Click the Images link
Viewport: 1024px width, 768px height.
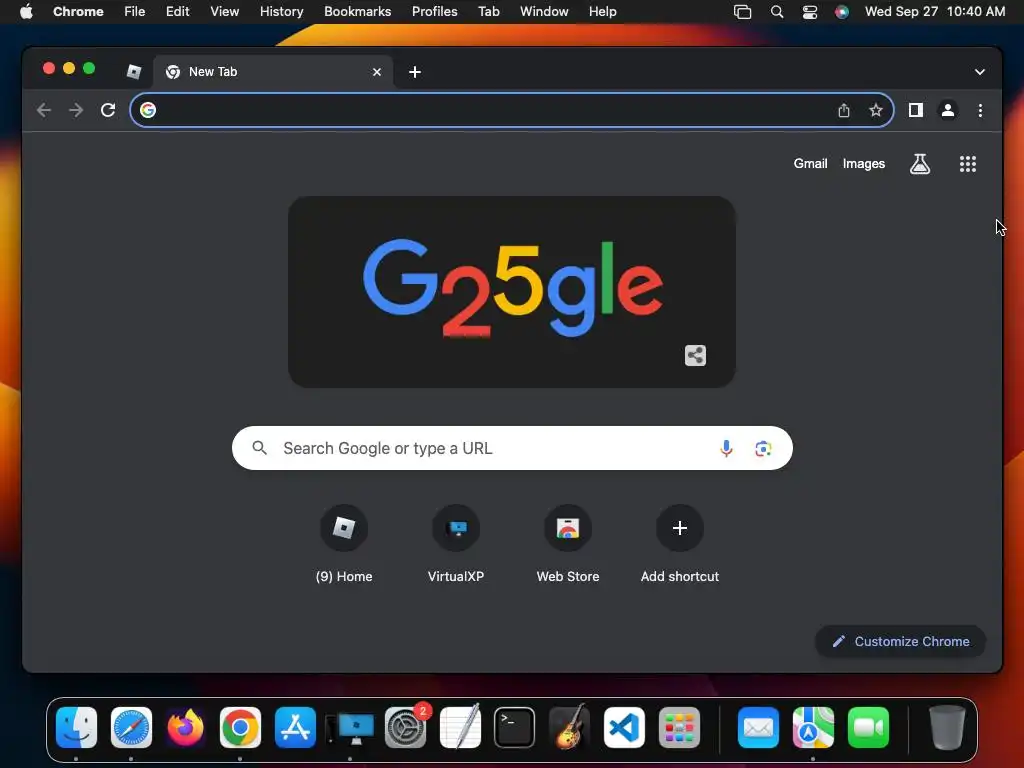[x=863, y=164]
